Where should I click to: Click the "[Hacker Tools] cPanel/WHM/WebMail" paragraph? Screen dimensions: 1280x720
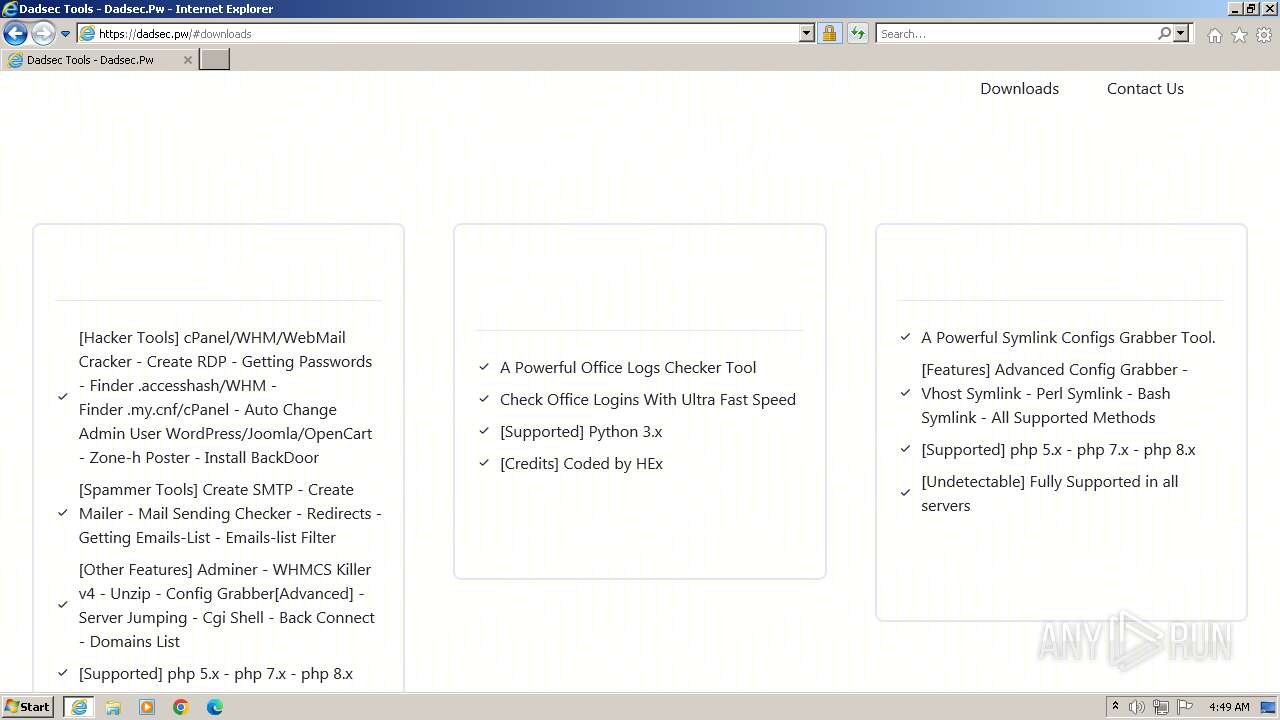[x=226, y=397]
